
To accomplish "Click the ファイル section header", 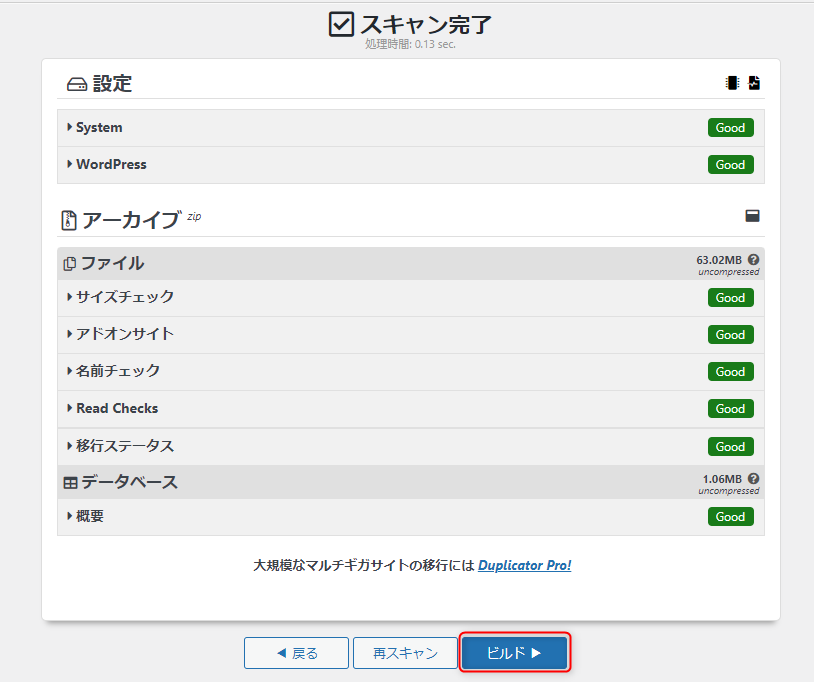I will point(410,264).
